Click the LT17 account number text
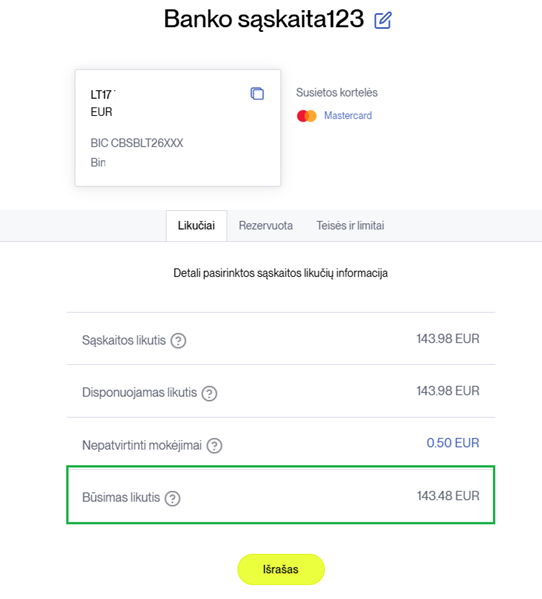Viewport: 542px width, 599px height. (102, 94)
